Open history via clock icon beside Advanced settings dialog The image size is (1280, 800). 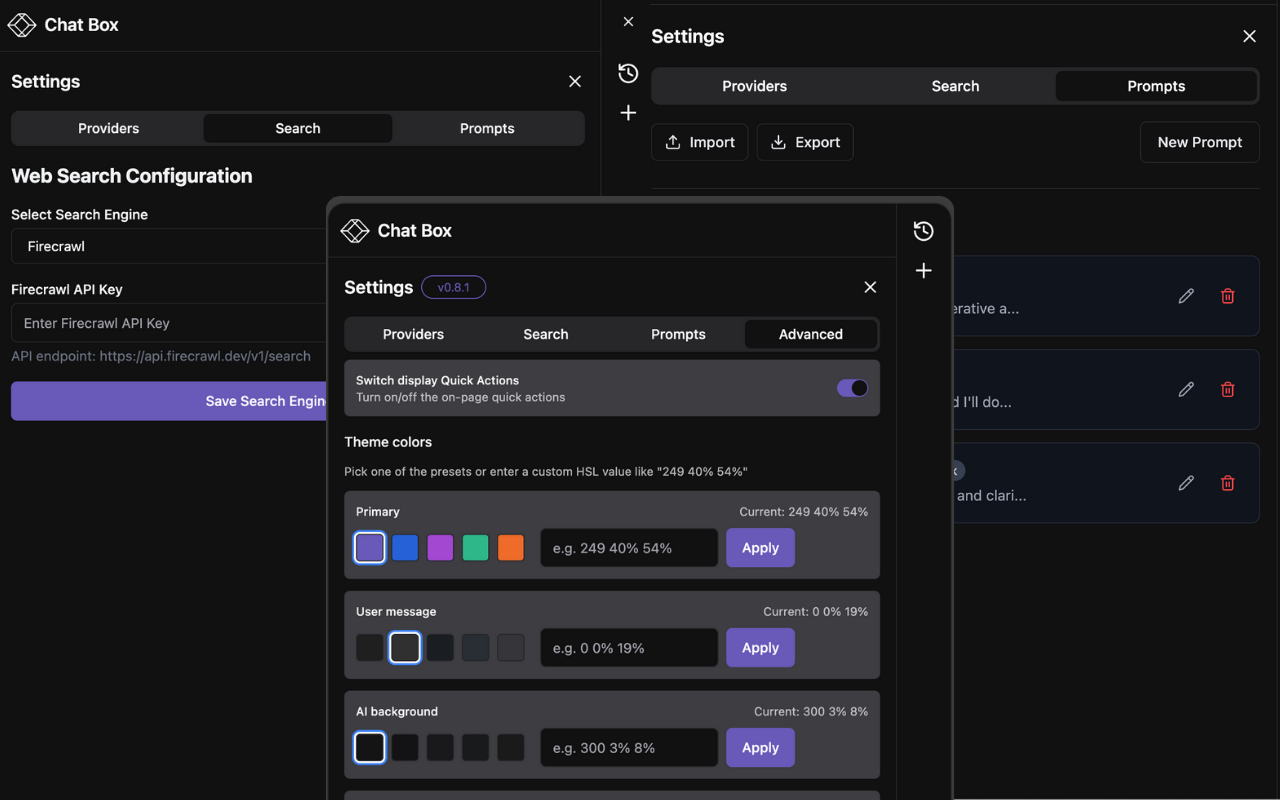[923, 230]
